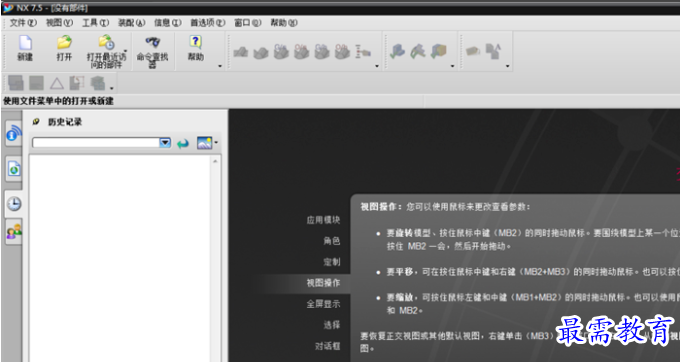The image size is (680, 362).
Task: Click the greyed triangle icon in second row
Action: coord(57,83)
